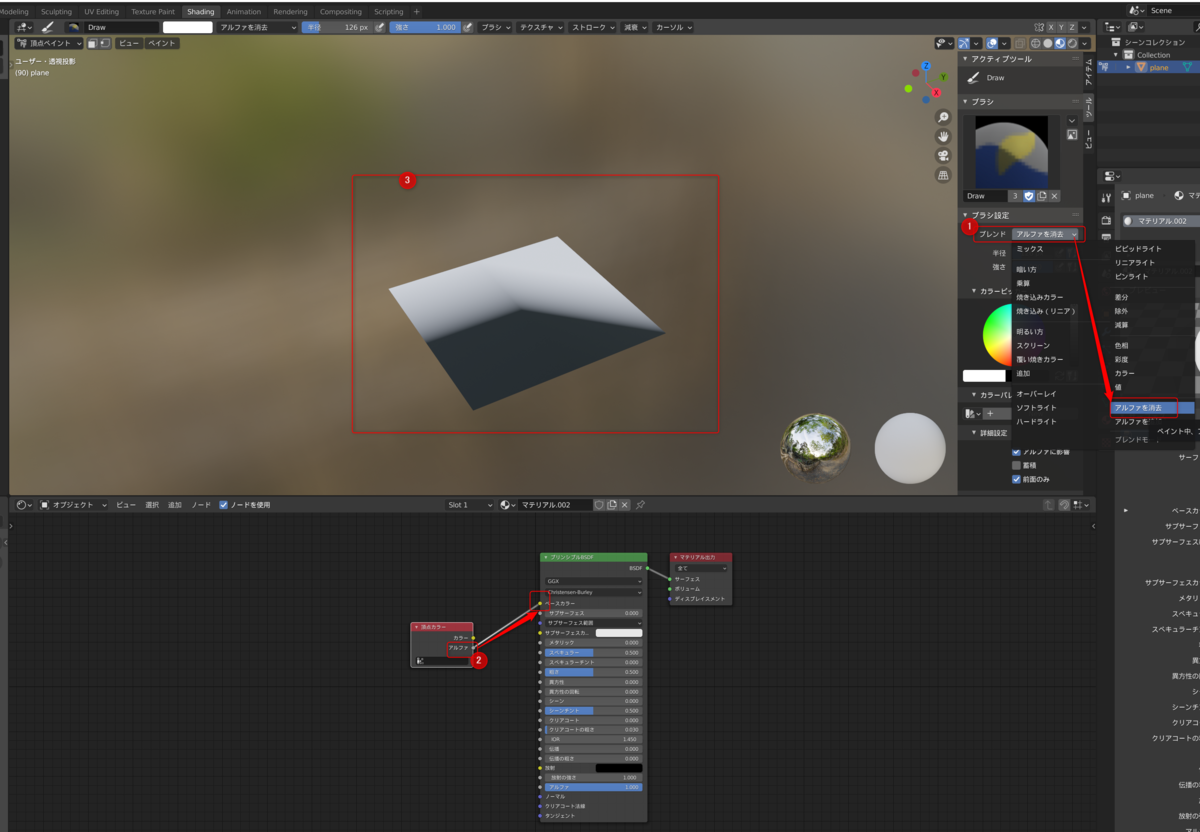This screenshot has height=832, width=1200.
Task: Select solid viewport shading sphere icon
Action: pos(1049,43)
